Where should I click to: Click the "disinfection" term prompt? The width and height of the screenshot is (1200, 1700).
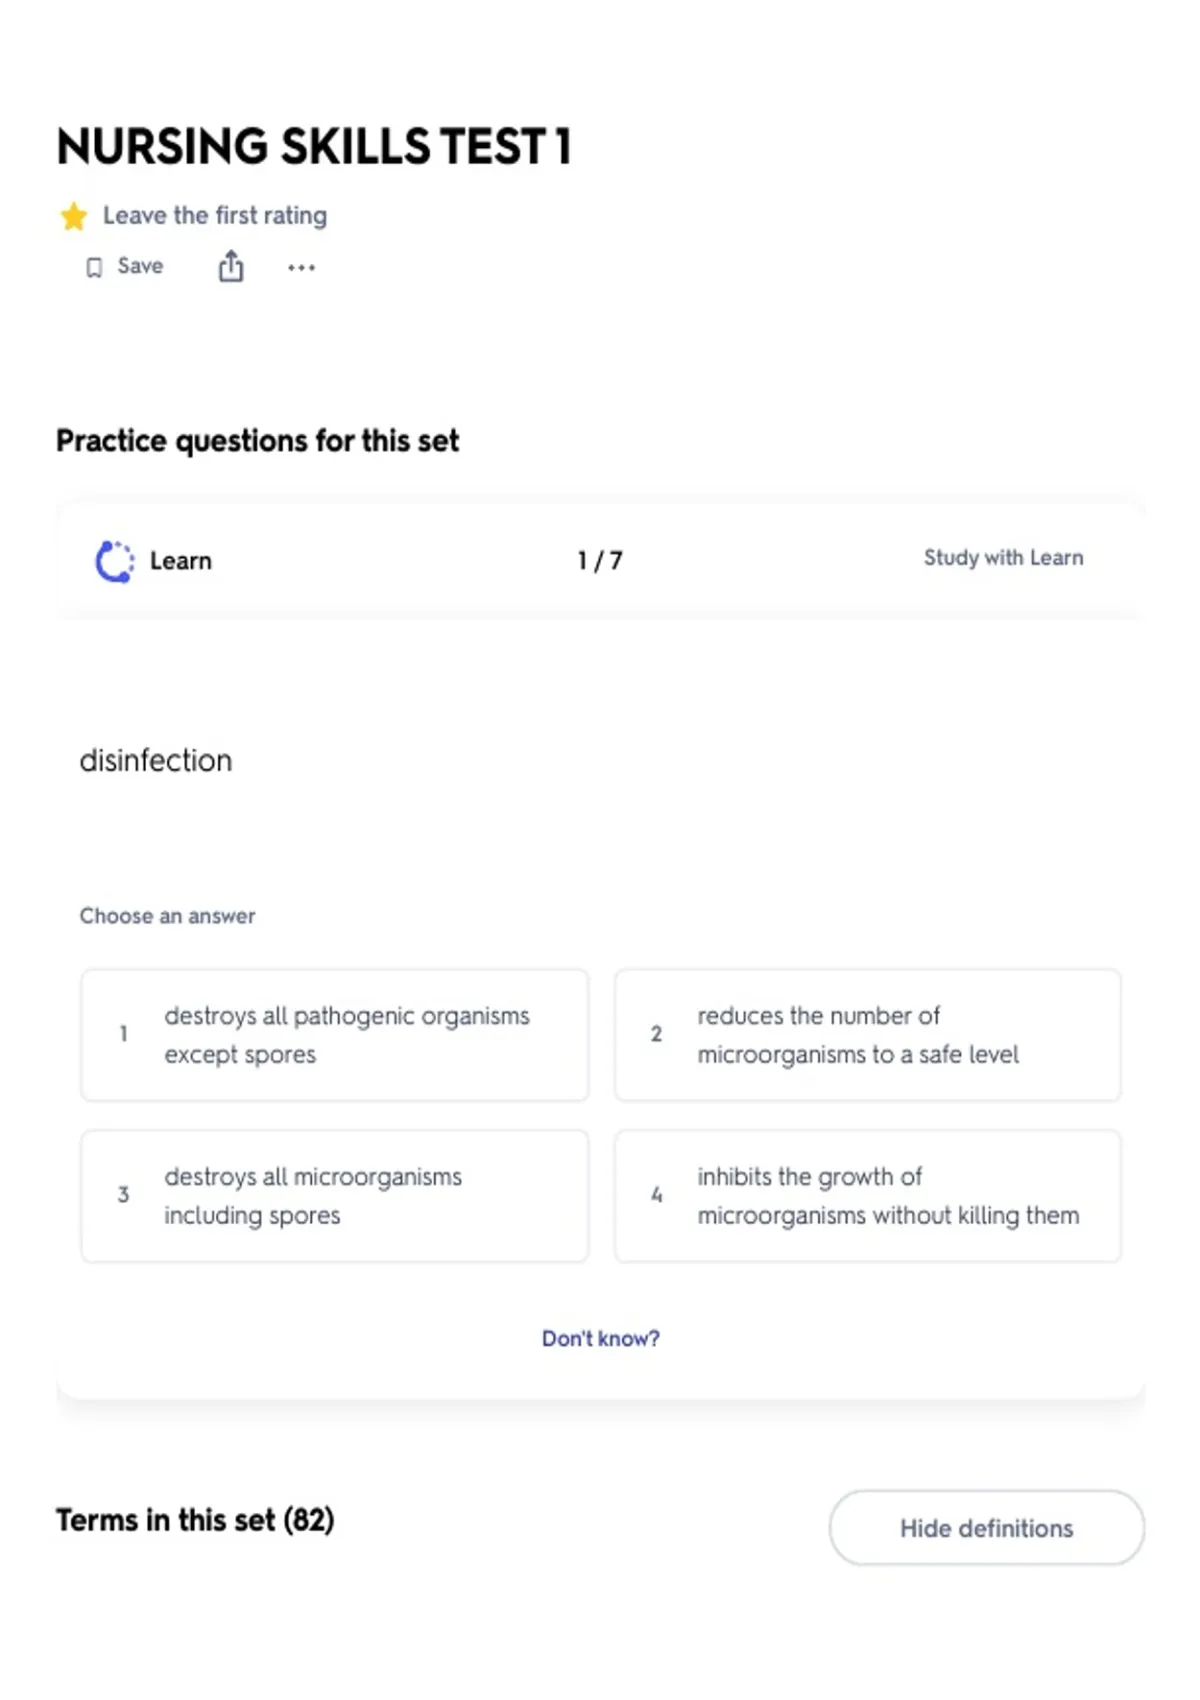click(x=156, y=760)
